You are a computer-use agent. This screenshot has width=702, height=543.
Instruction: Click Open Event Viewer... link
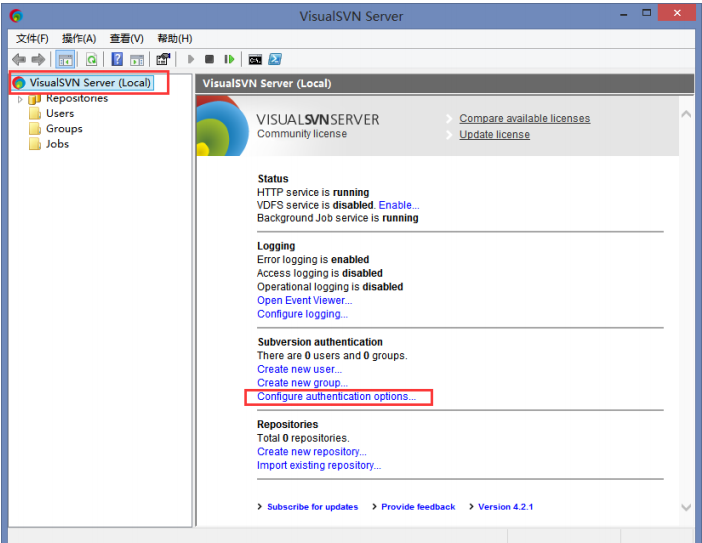click(304, 300)
